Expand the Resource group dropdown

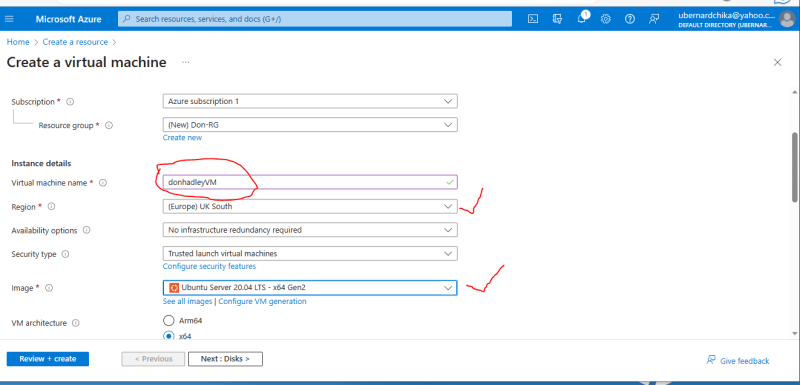click(310, 124)
